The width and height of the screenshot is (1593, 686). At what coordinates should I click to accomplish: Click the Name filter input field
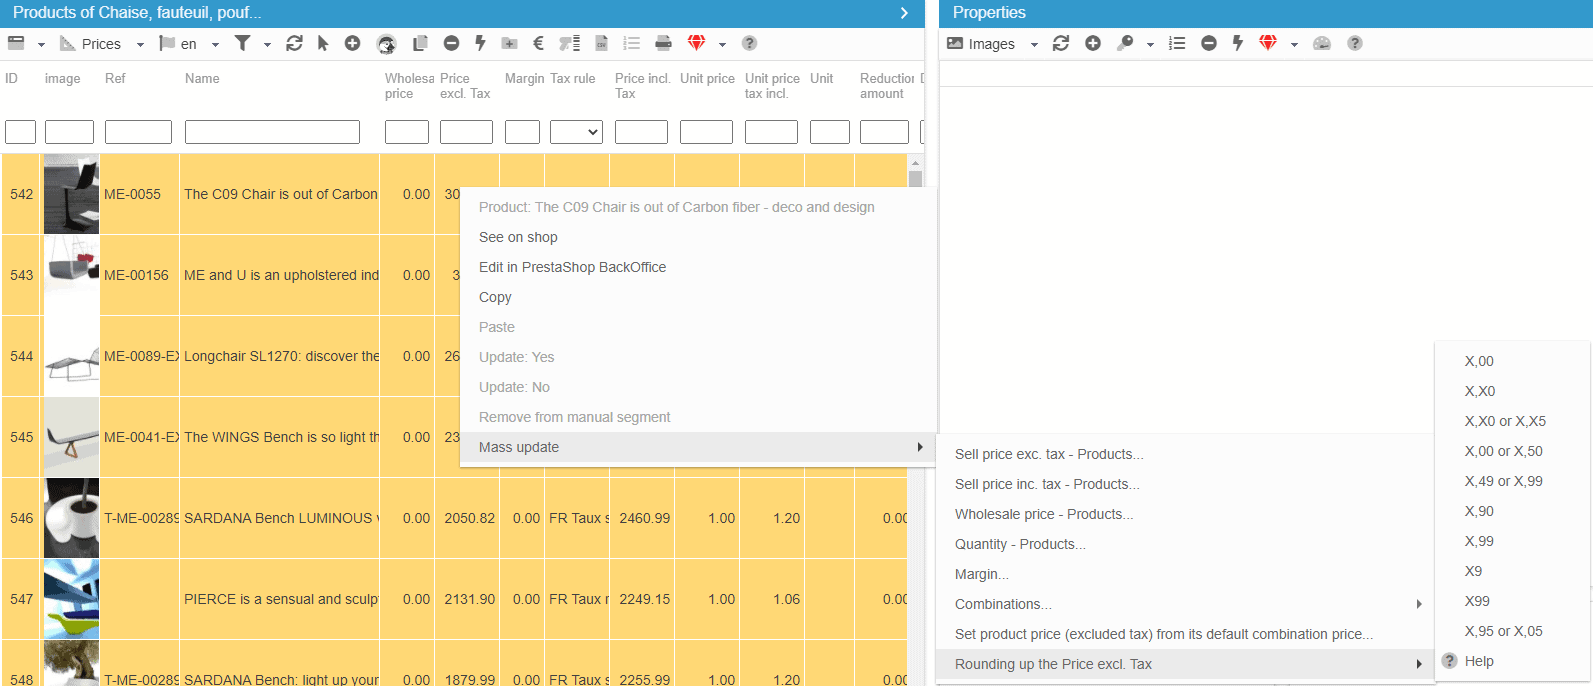(x=272, y=132)
